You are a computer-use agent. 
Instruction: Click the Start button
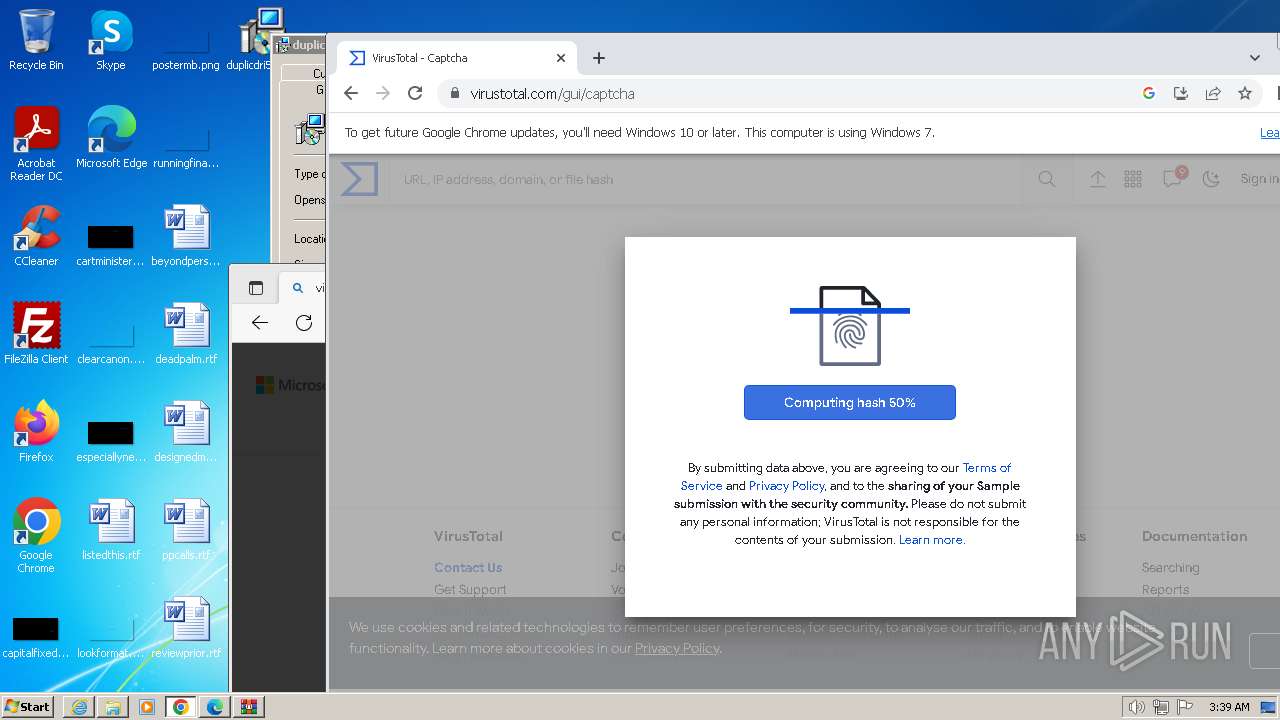coord(28,706)
